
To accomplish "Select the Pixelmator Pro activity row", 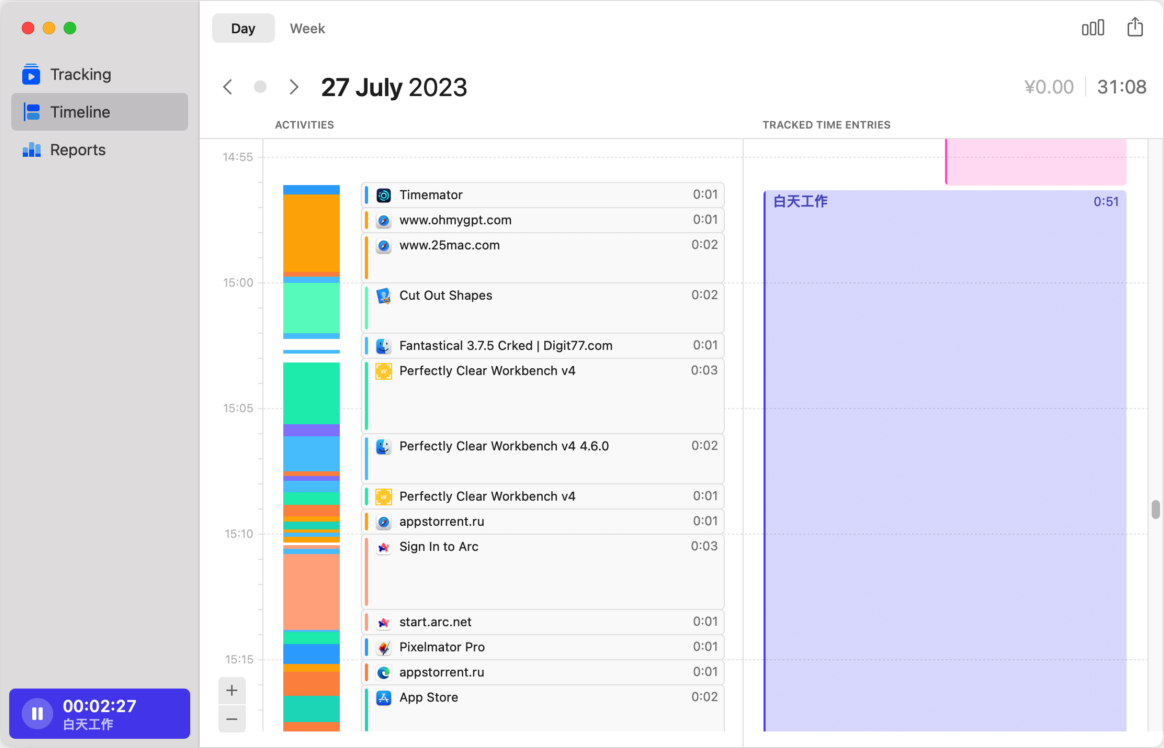I will coord(543,647).
